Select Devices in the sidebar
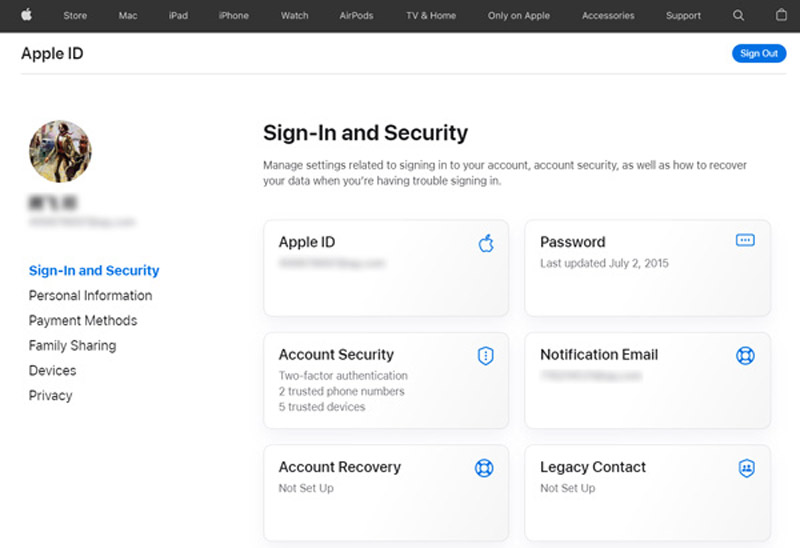 pos(52,371)
